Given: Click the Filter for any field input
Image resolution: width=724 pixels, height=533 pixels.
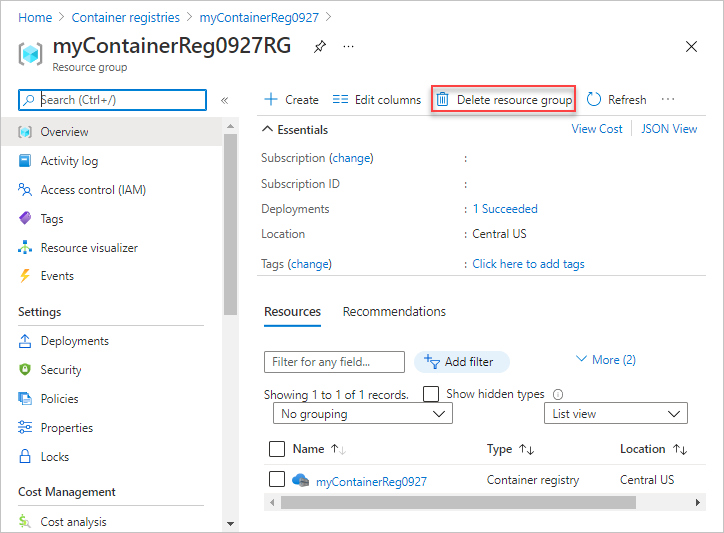Looking at the screenshot, I should pos(334,362).
